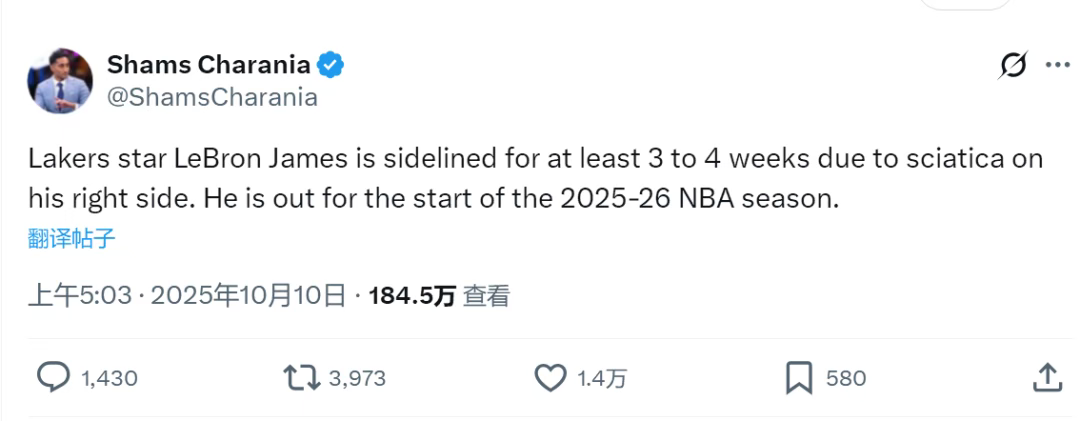Click the 2025年10月10日 post date
The width and height of the screenshot is (1080, 421).
point(248,296)
